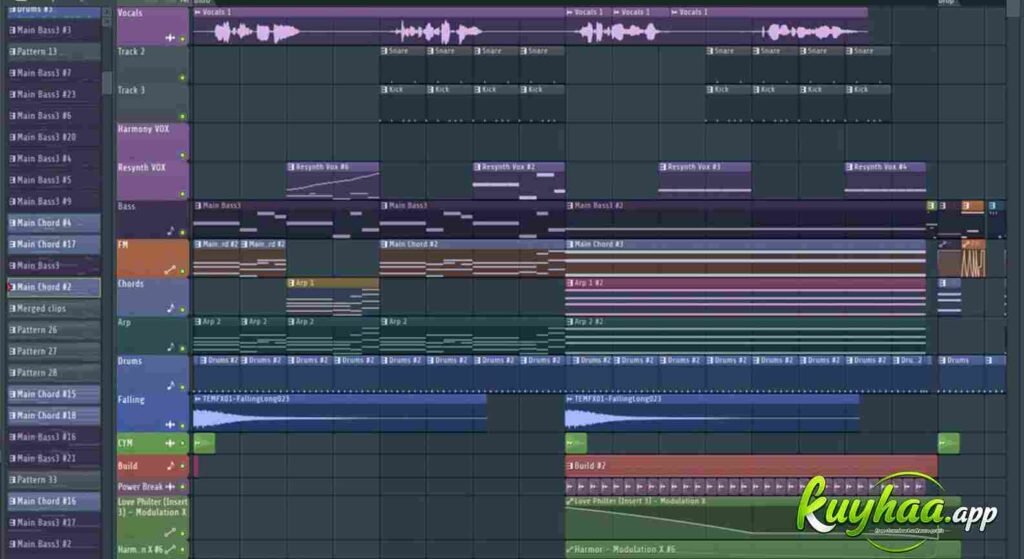
Task: Select Main Bass3 #21 in the picker
Action: (x=54, y=458)
